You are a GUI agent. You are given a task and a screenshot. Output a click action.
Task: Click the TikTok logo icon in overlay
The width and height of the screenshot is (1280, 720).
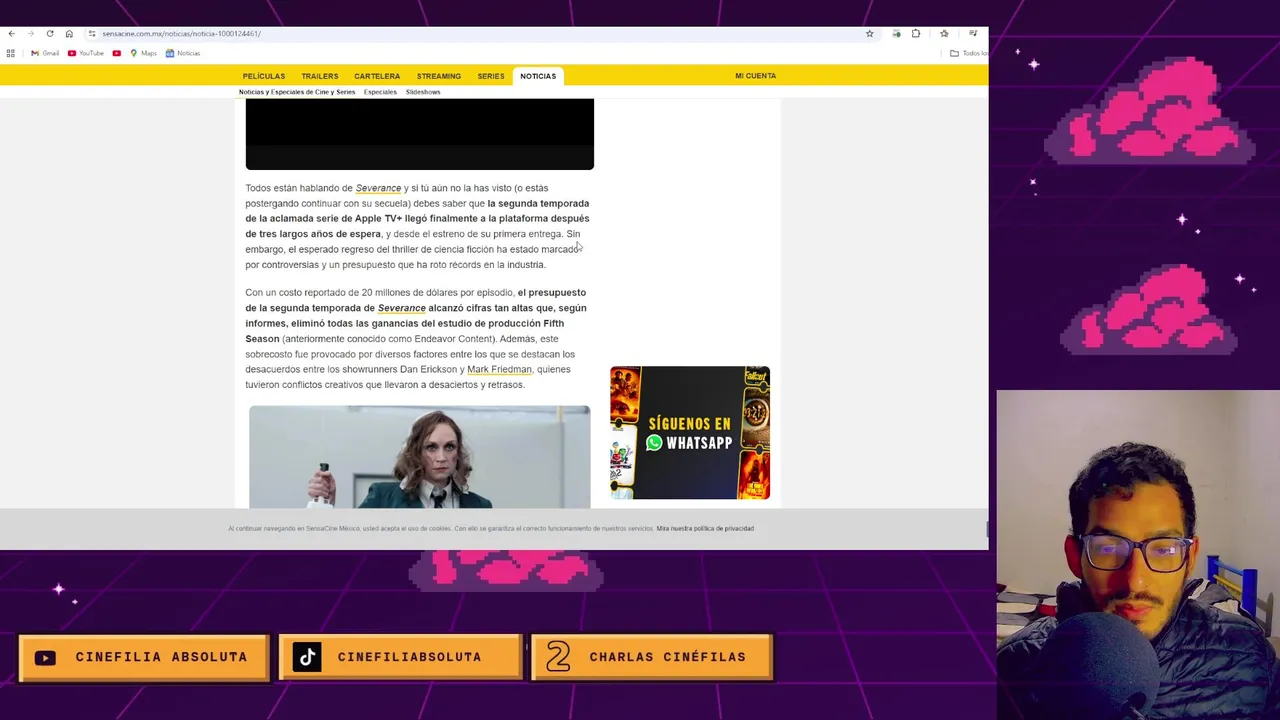click(307, 657)
